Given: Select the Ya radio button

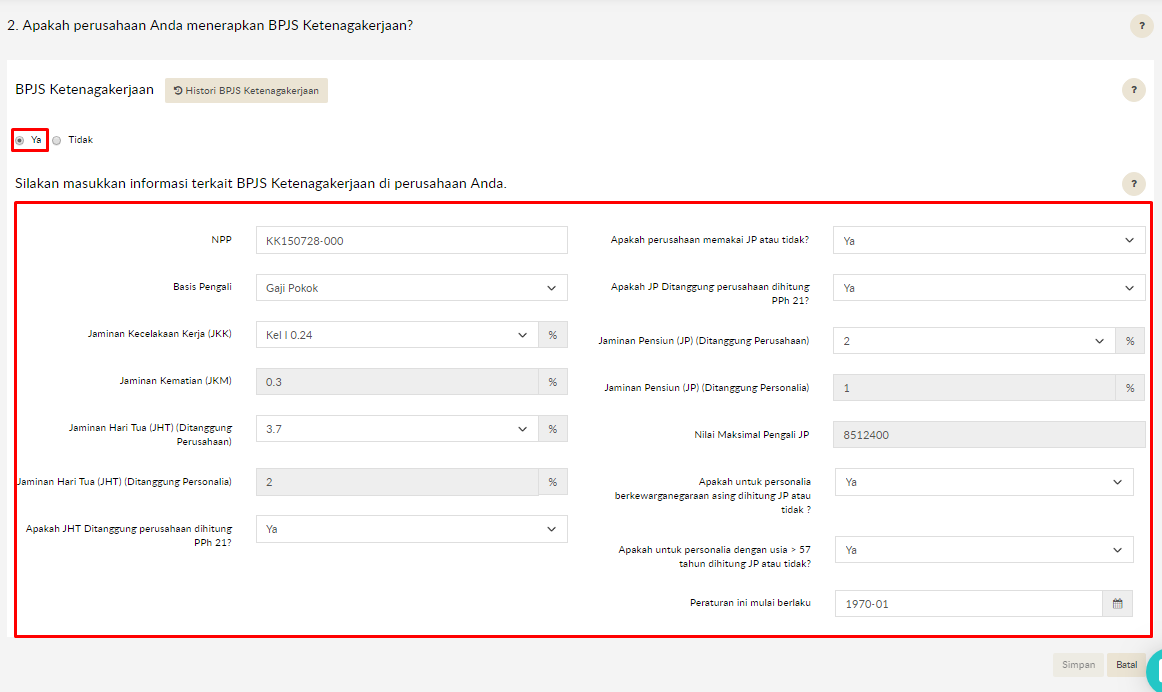Looking at the screenshot, I should 20,140.
